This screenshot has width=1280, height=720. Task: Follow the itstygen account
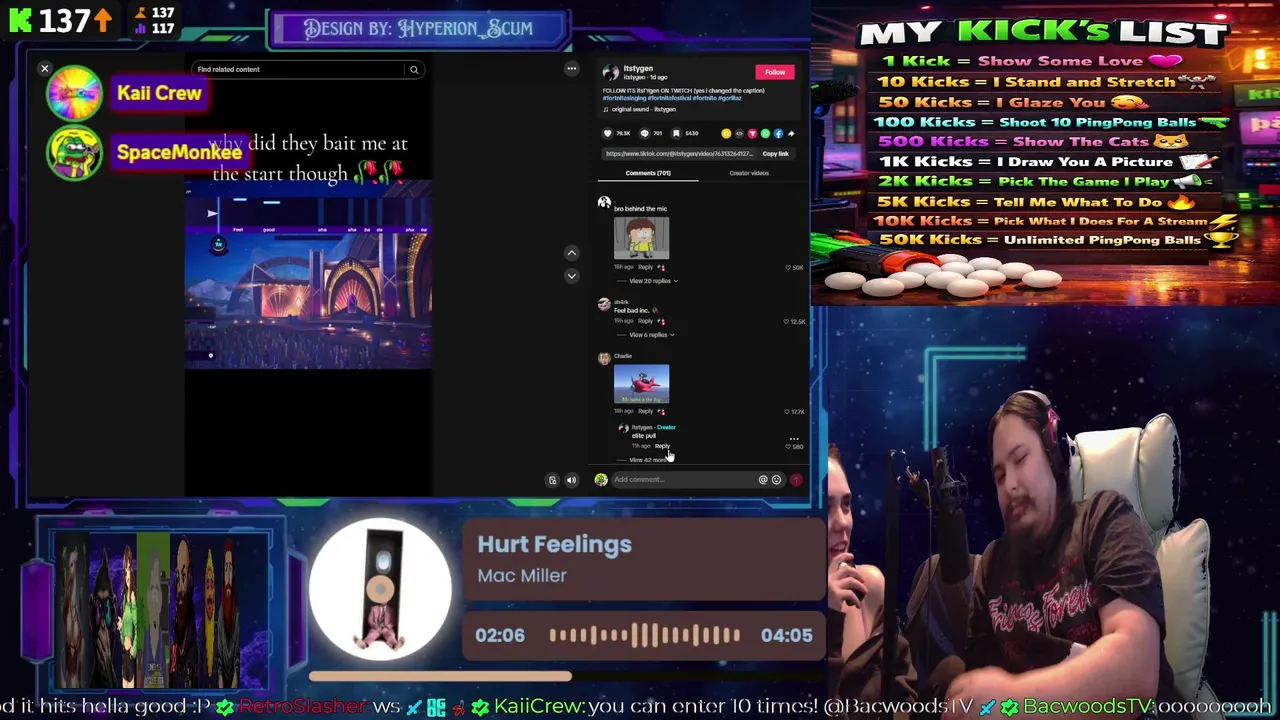coord(775,72)
